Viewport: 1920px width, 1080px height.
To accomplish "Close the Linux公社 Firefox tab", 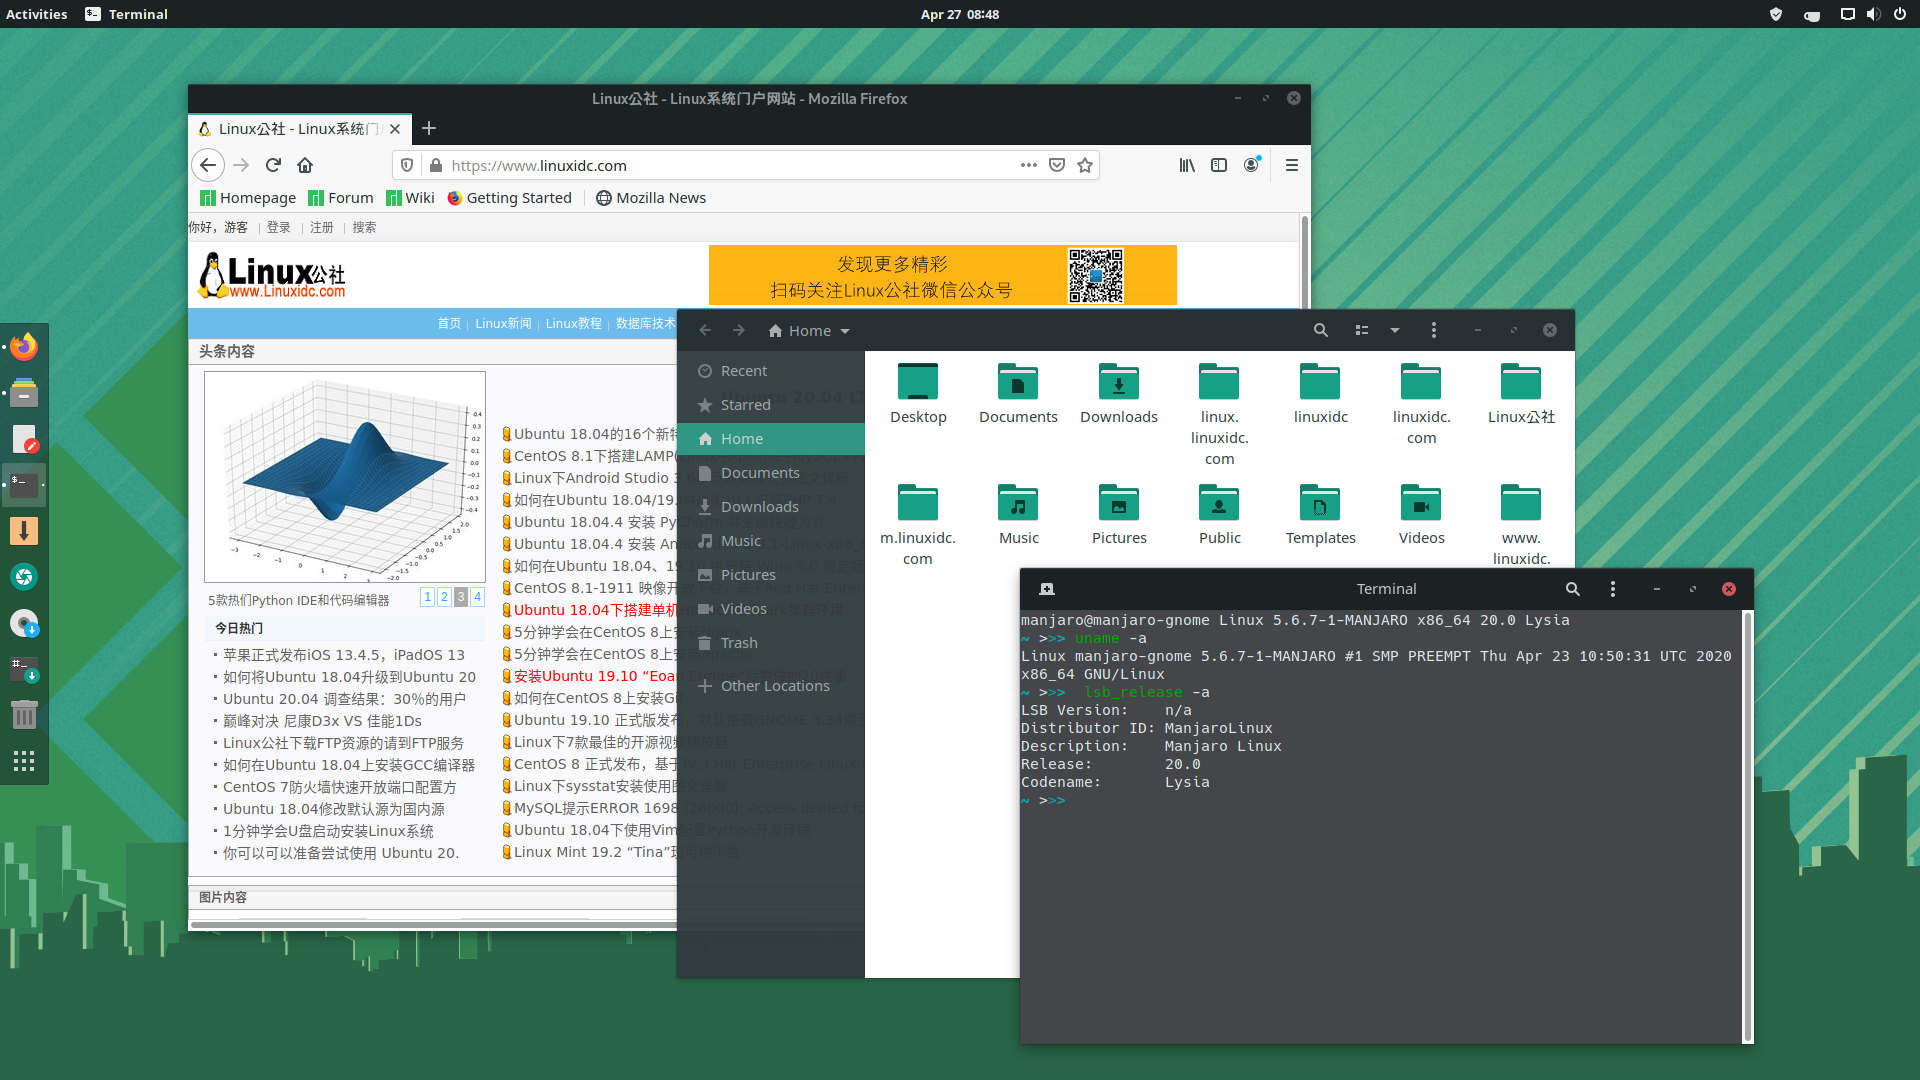I will (x=395, y=129).
